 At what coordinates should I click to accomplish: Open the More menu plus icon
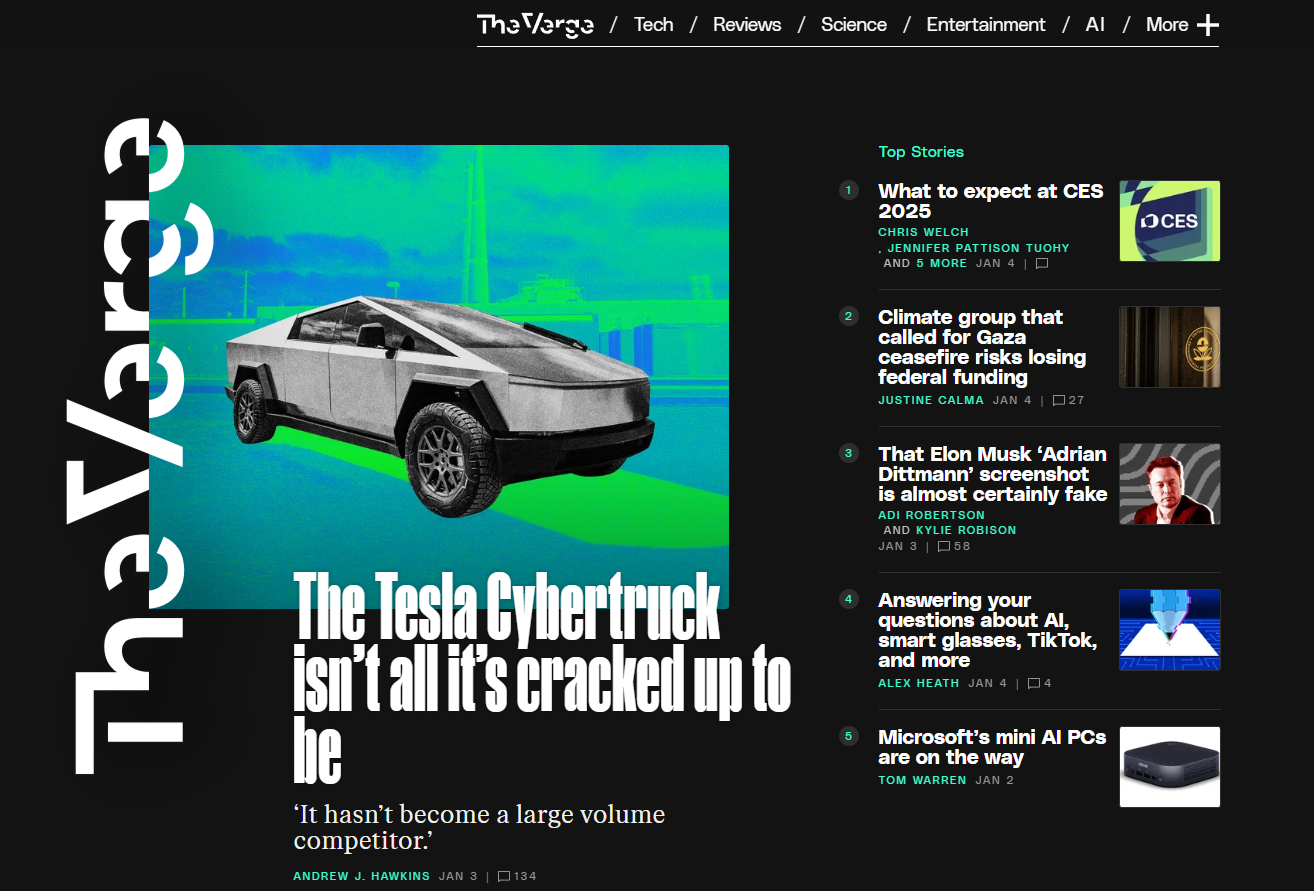point(1208,25)
